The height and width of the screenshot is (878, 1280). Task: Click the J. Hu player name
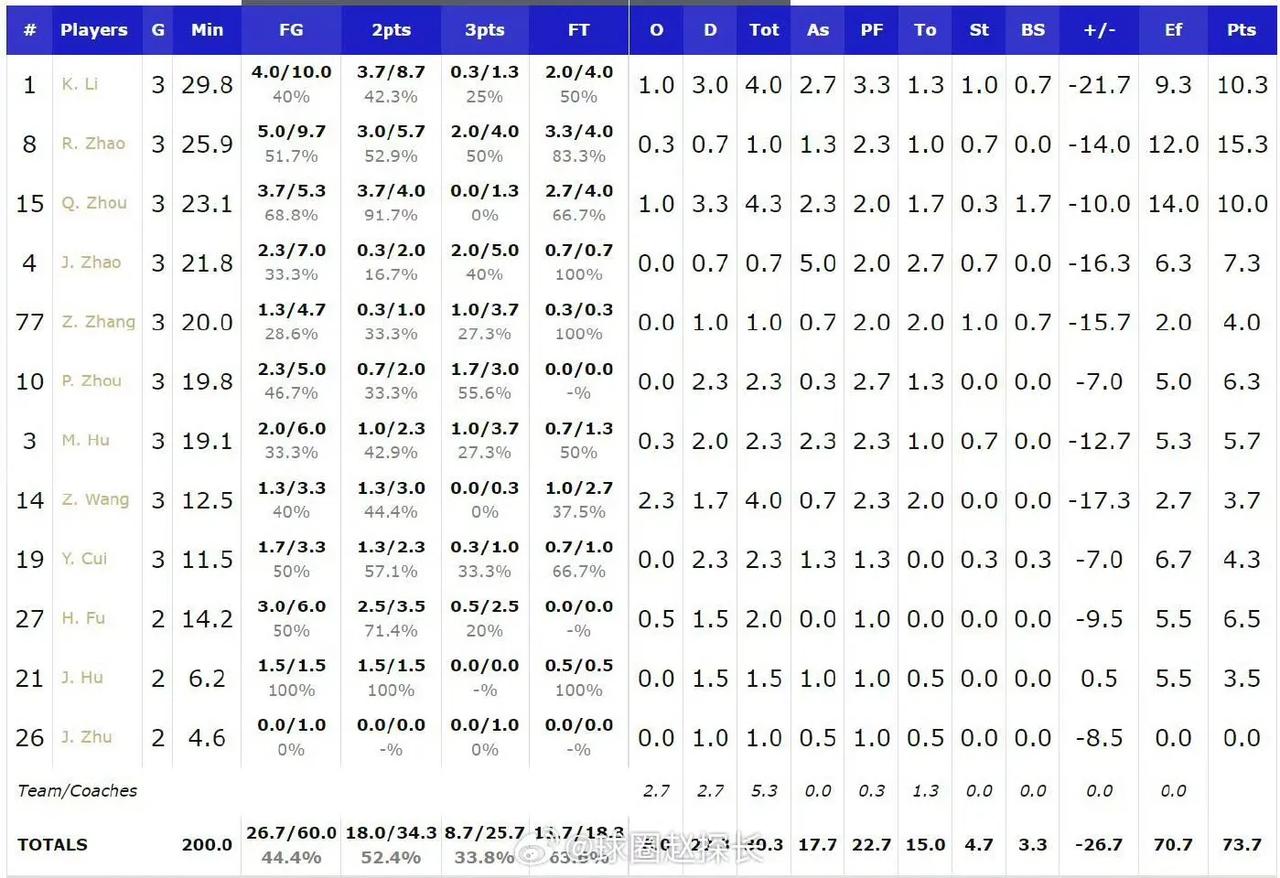coord(82,678)
